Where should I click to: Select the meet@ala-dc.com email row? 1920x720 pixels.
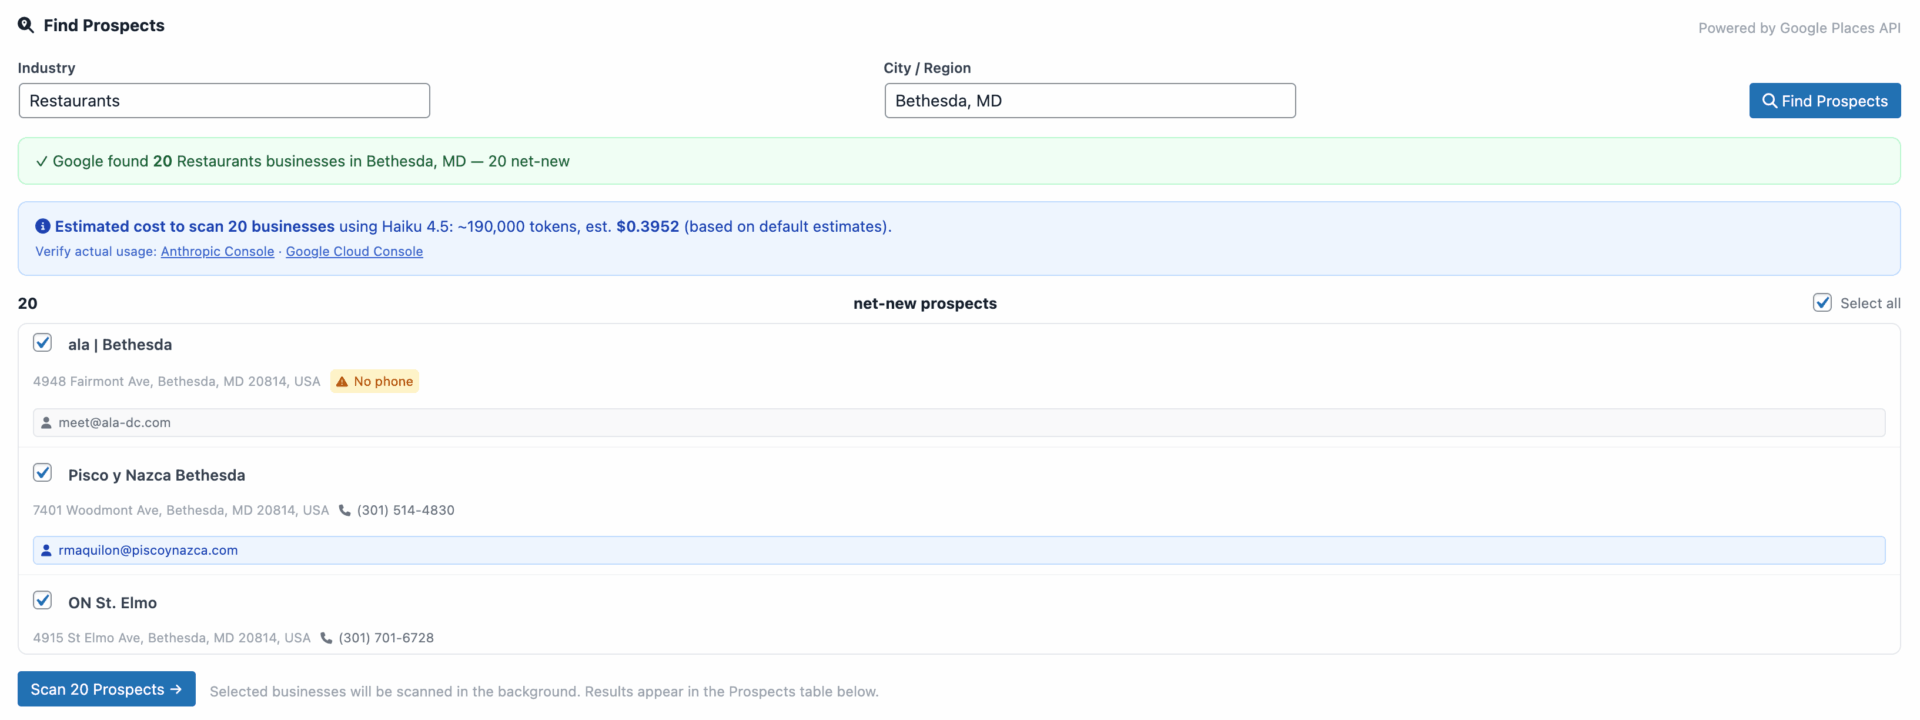[959, 423]
